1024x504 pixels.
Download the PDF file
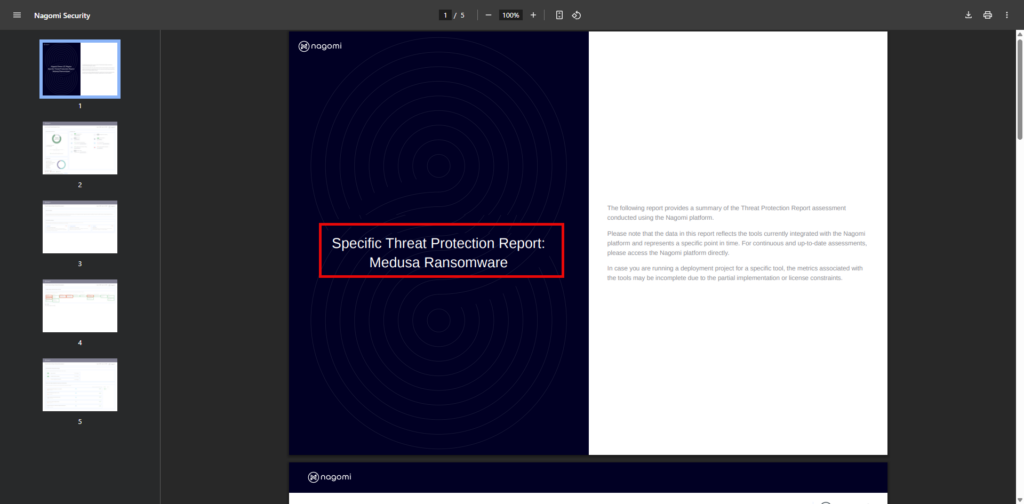tap(968, 15)
